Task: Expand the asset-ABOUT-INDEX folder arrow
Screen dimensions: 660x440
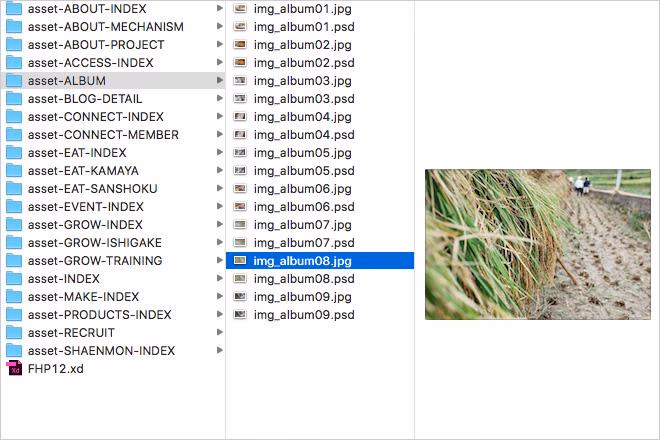Action: [219, 8]
